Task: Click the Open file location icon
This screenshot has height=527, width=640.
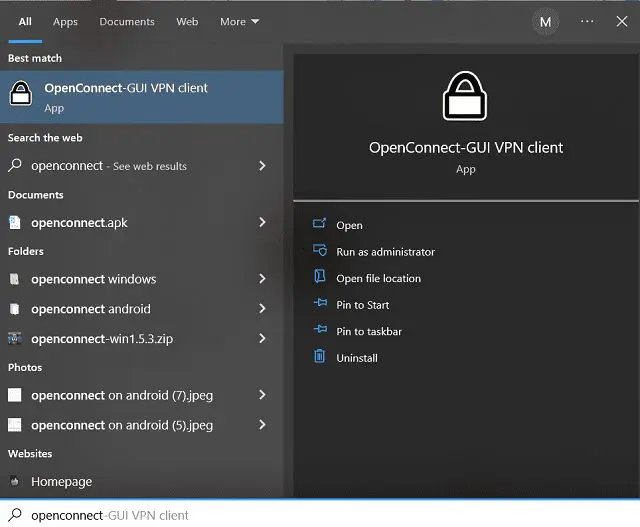Action: pos(320,277)
